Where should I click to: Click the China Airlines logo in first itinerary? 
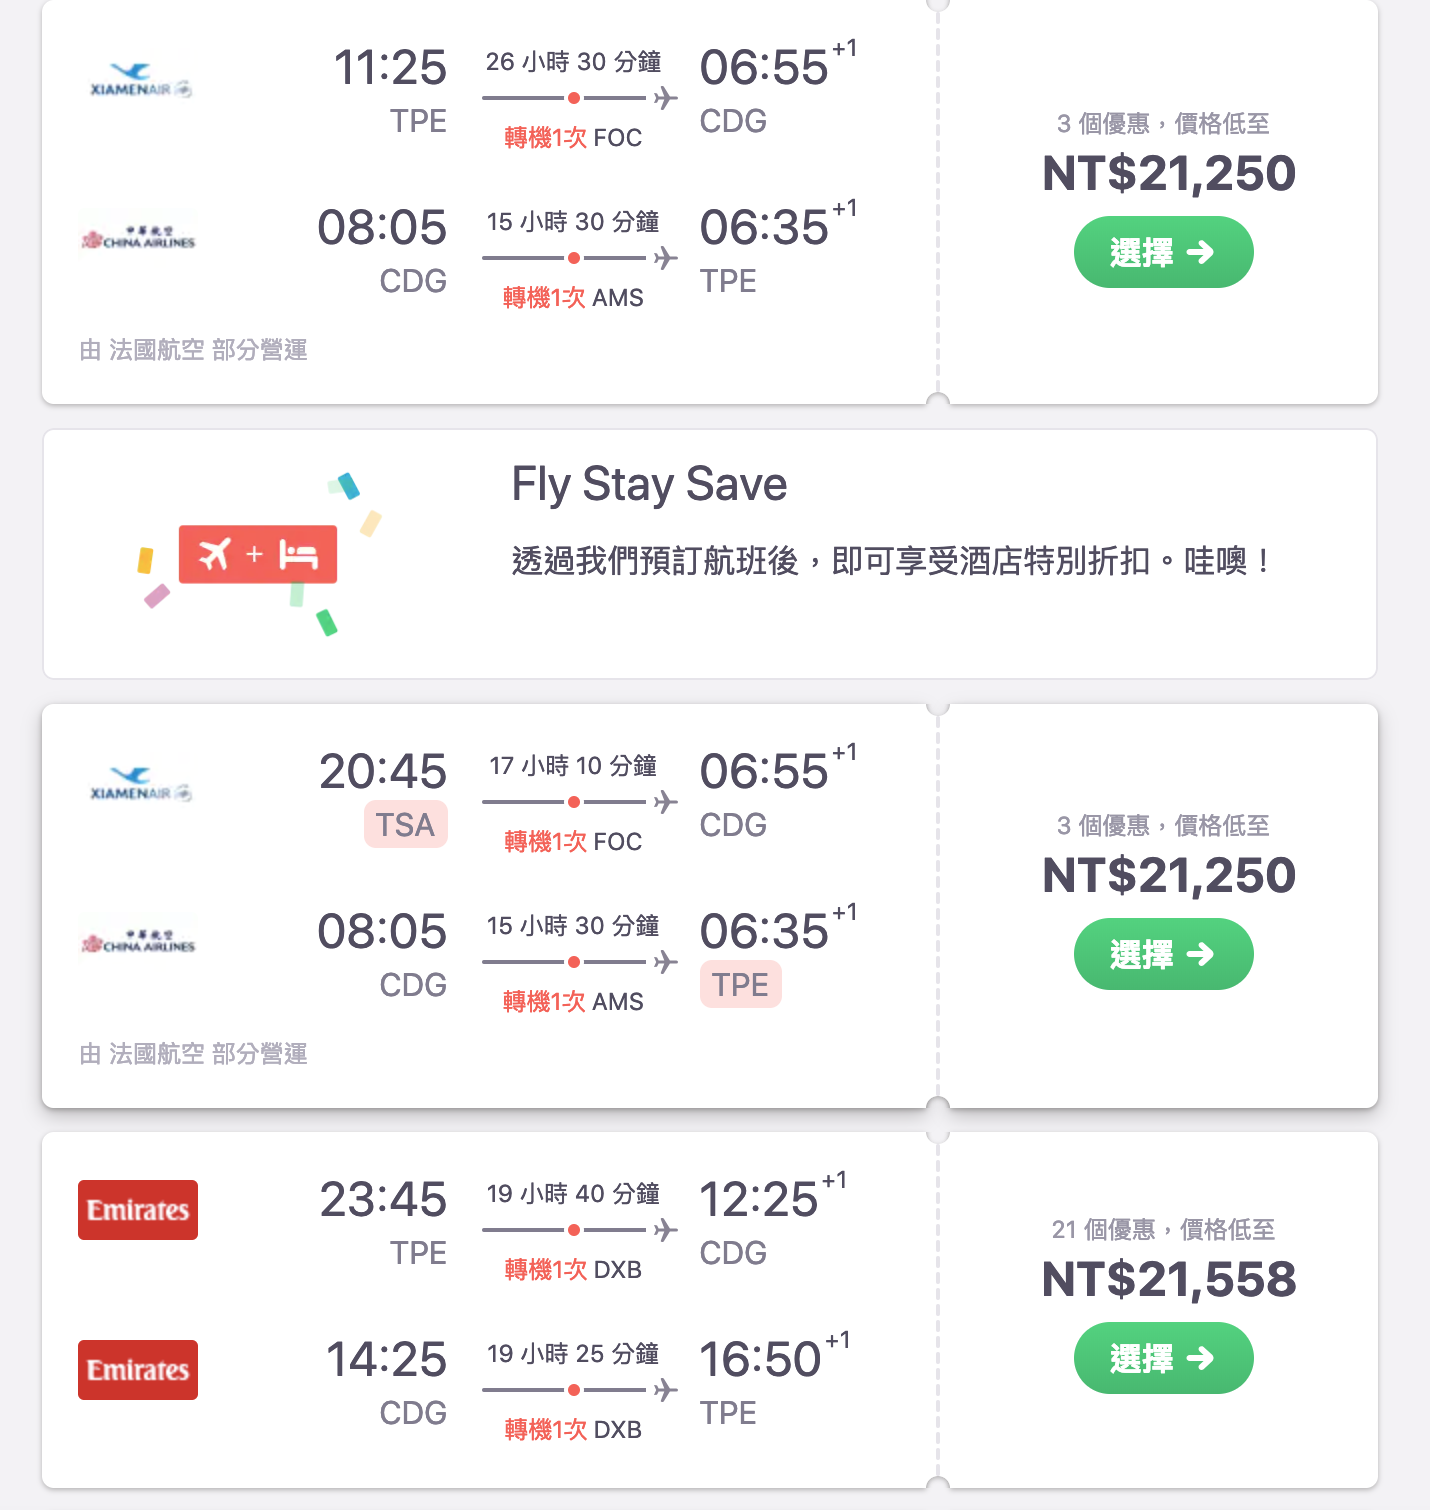tap(138, 239)
